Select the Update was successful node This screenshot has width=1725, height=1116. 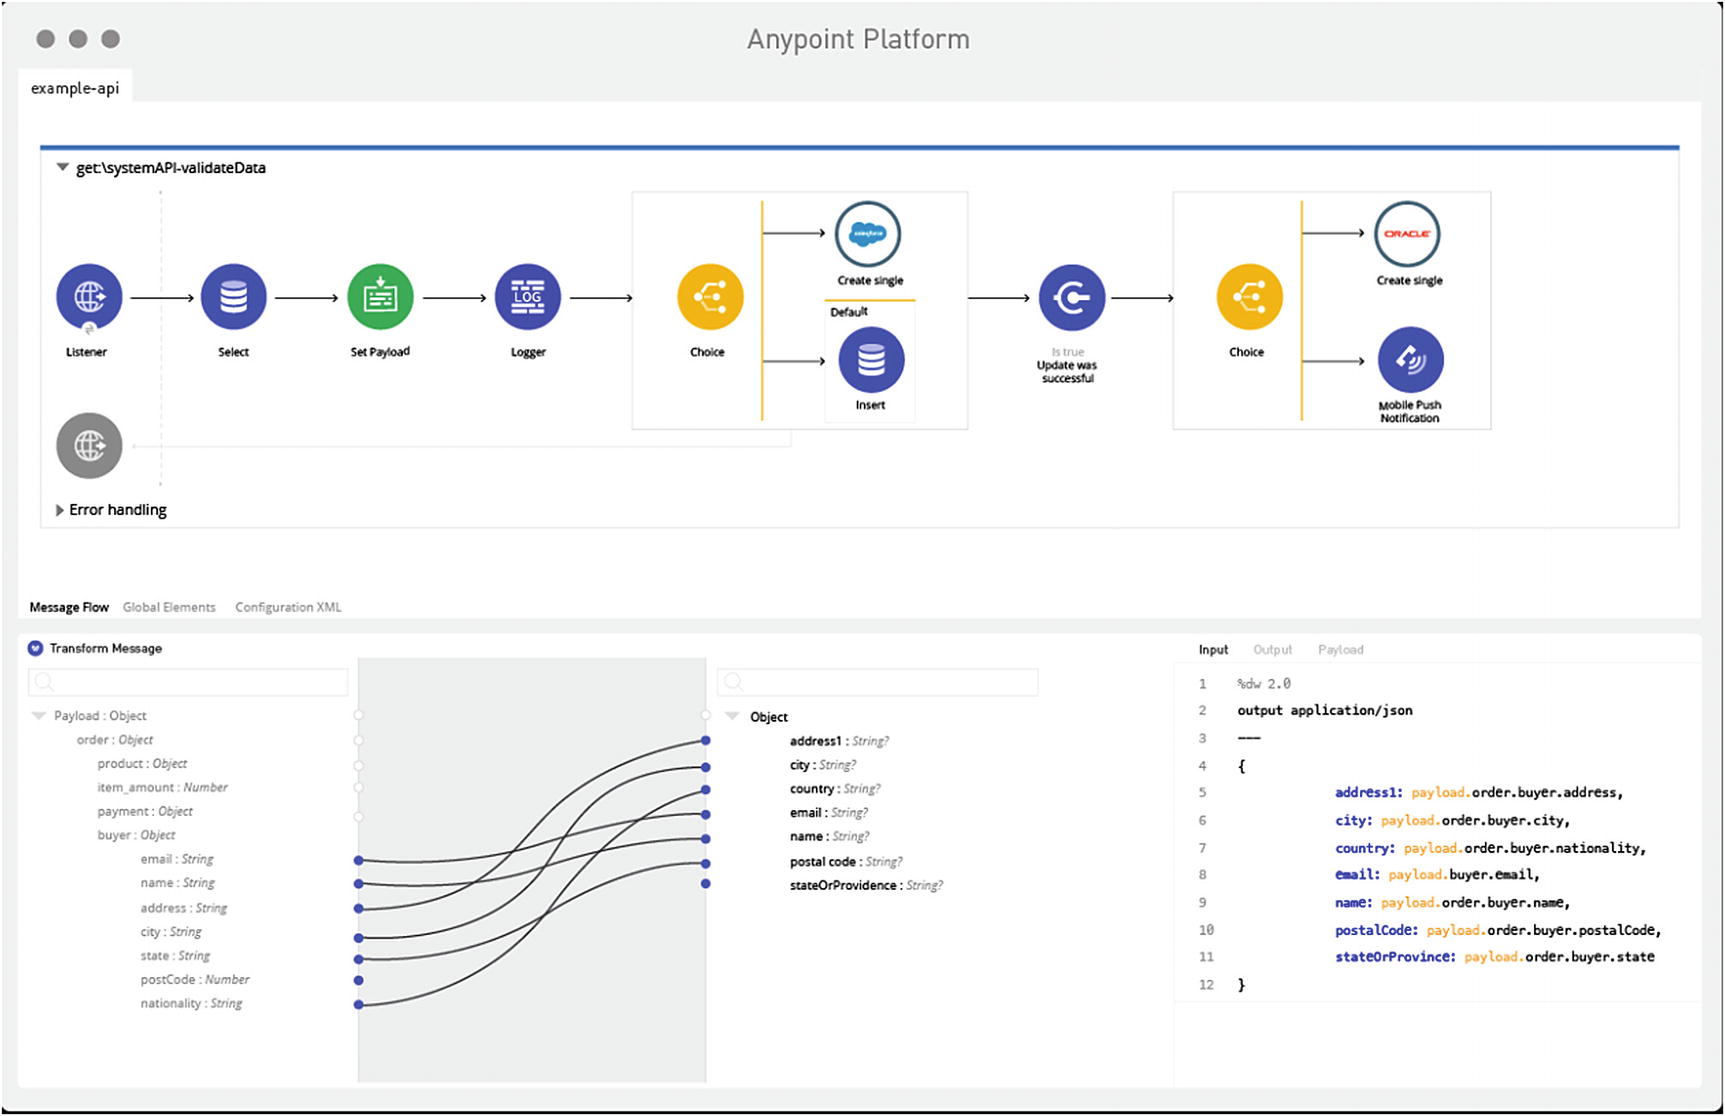pos(1071,297)
